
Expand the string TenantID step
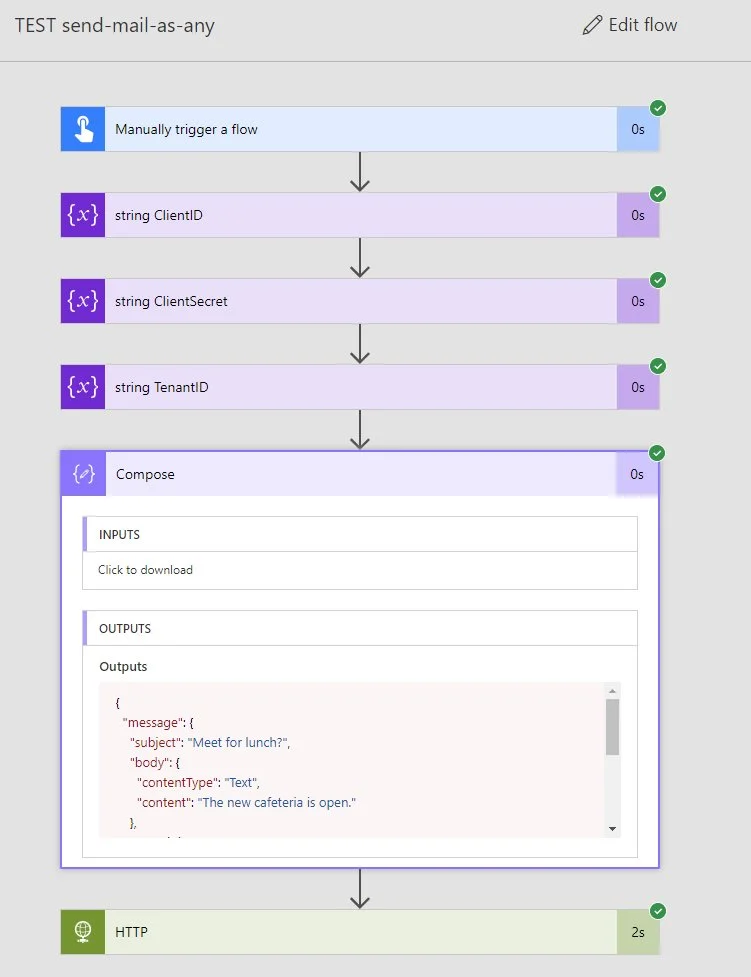click(x=360, y=387)
